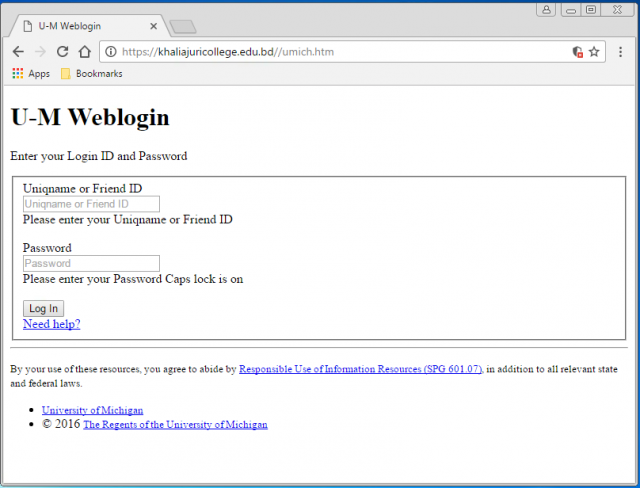640x488 pixels.
Task: Go back using the browser back arrow
Action: [18, 52]
